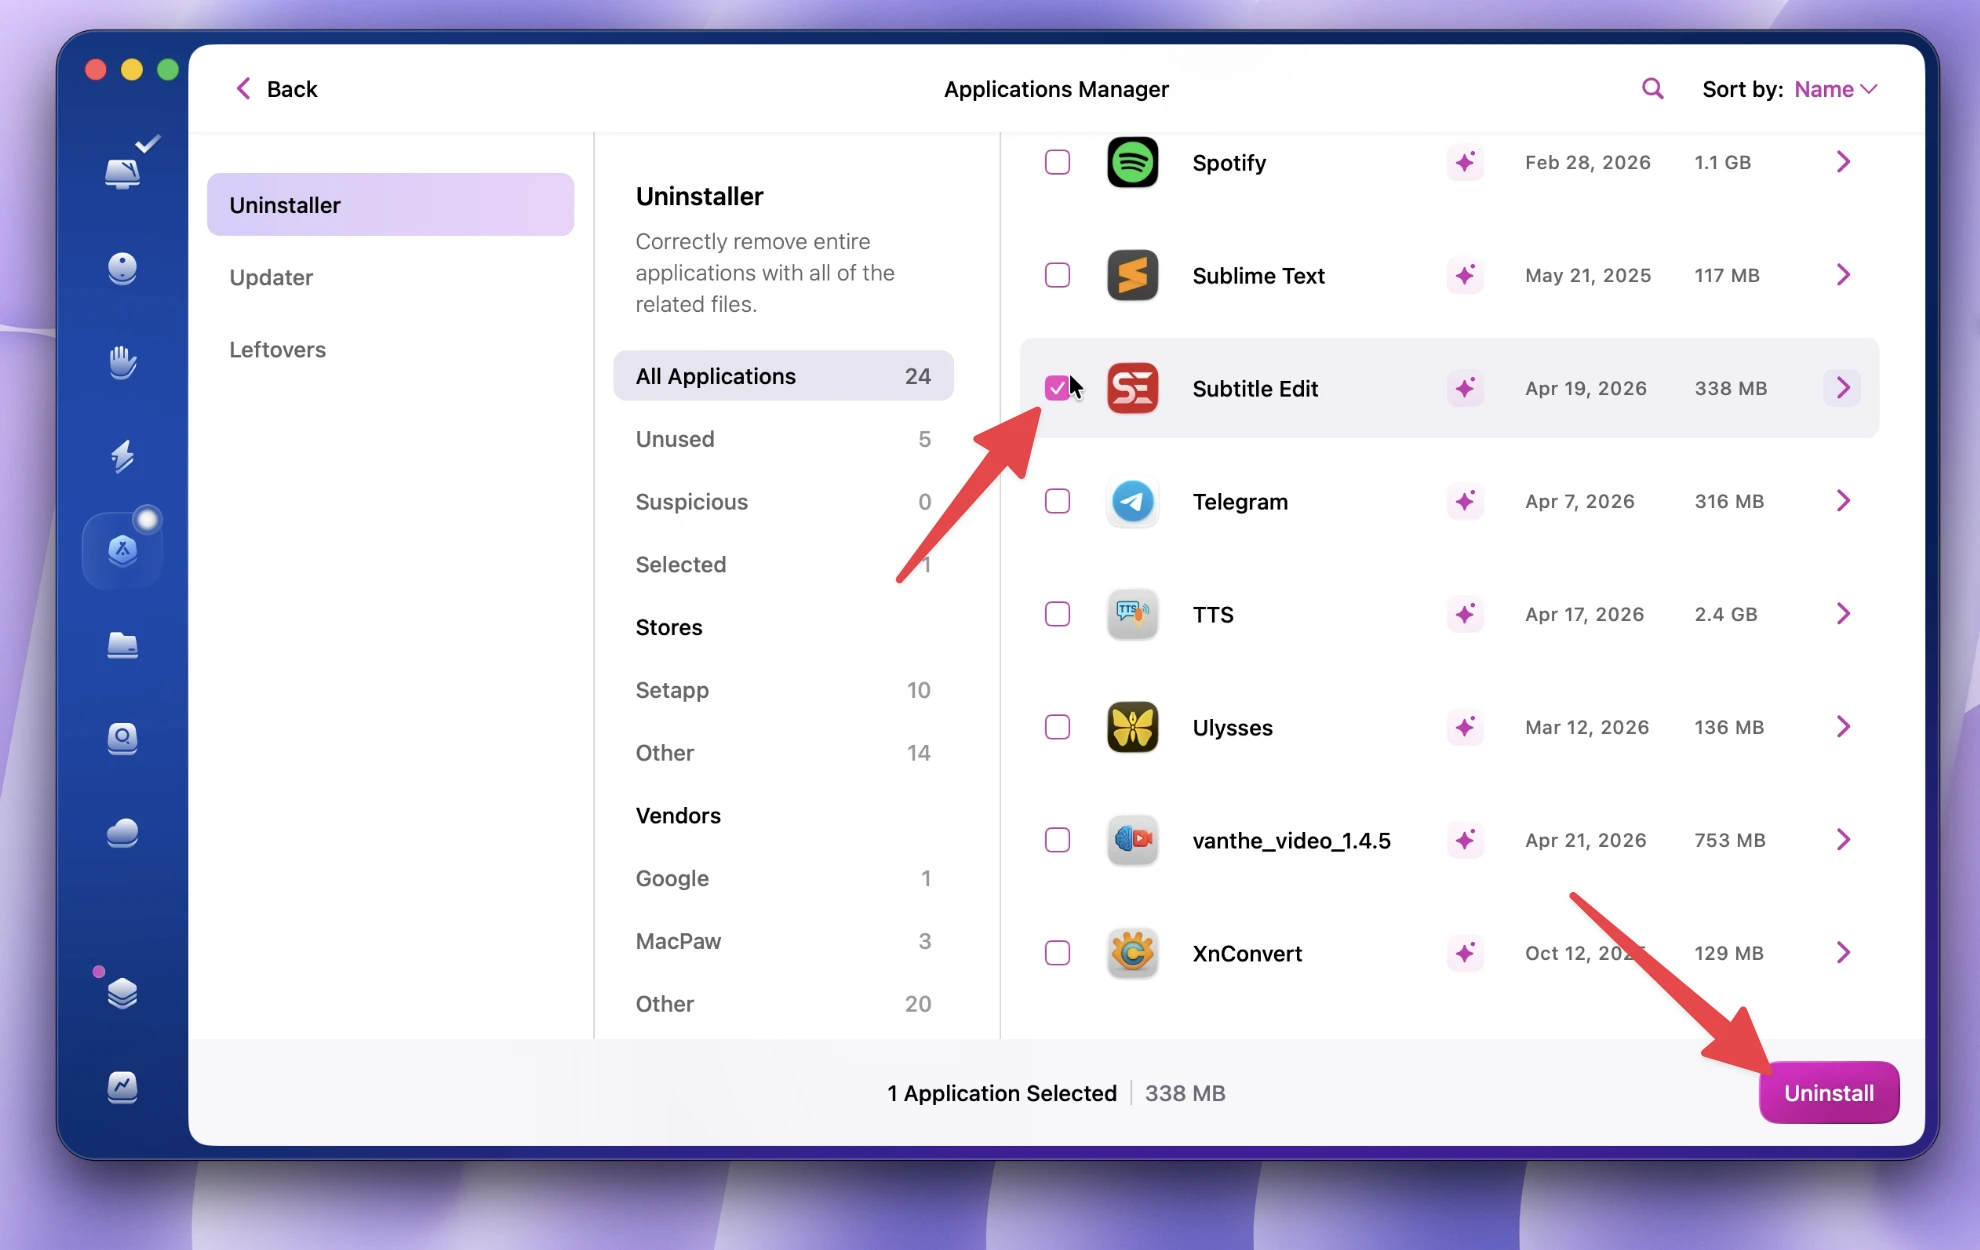1980x1250 pixels.
Task: Click the TTS app icon
Action: 1132,614
